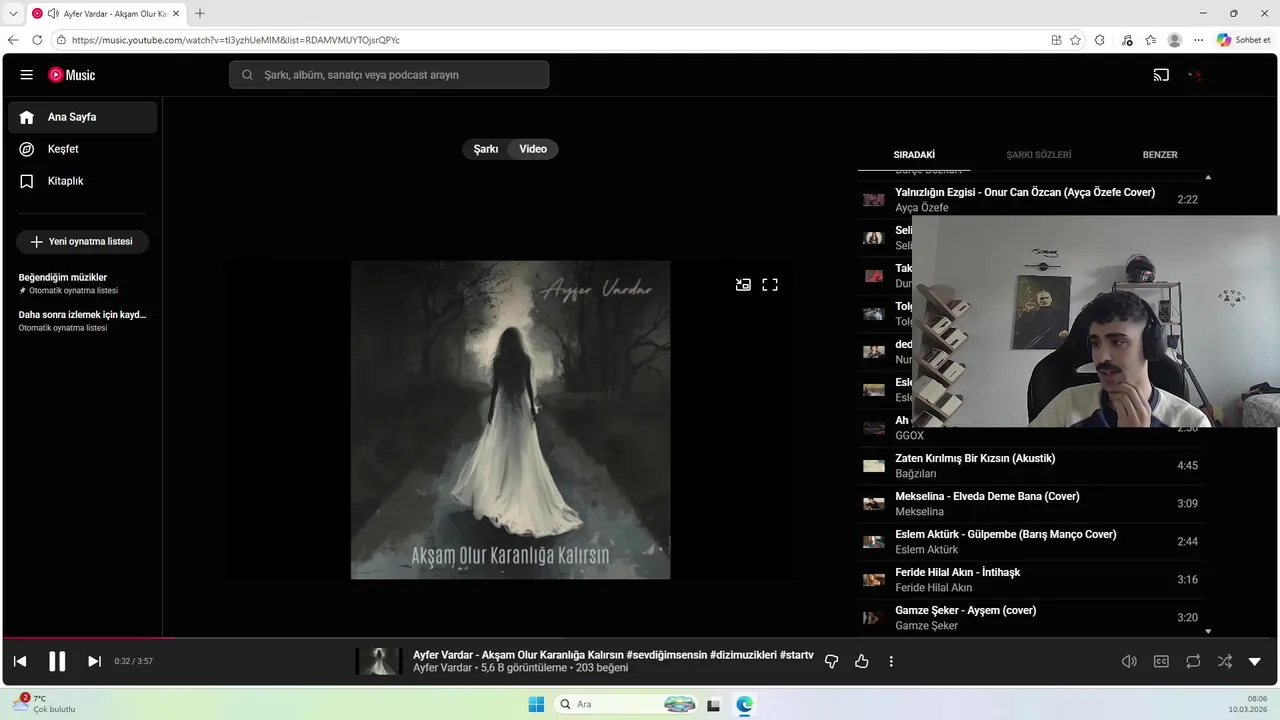Play Eslem Aktürk - Gülpembe from queue
The image size is (1280, 720).
click(x=1030, y=542)
